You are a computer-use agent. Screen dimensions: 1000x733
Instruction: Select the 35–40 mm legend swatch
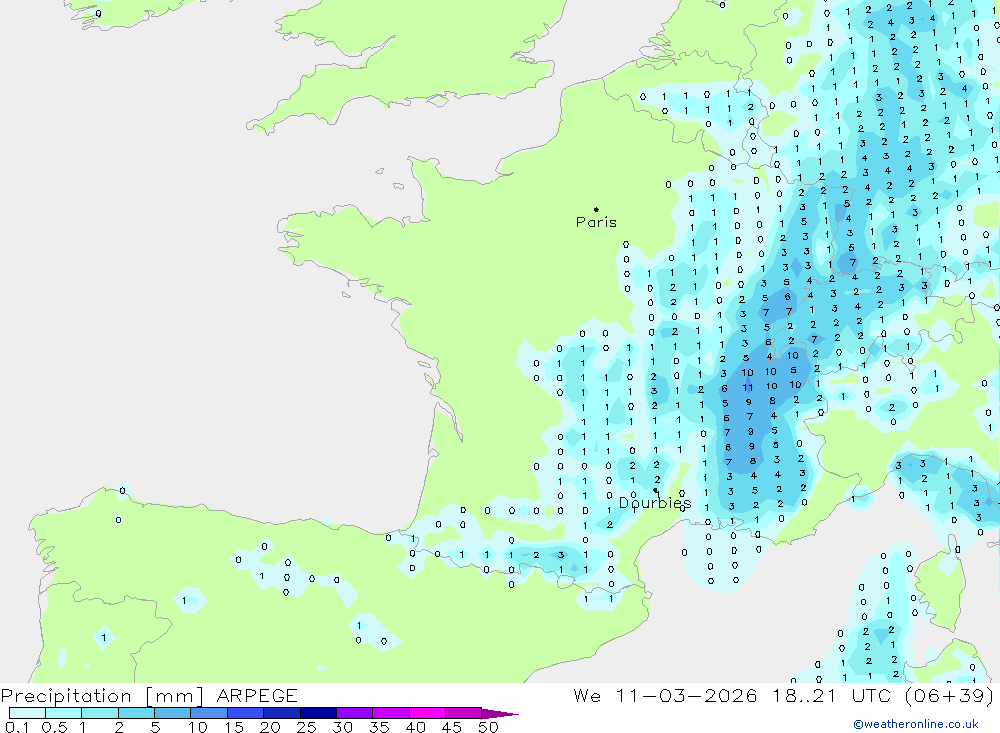coord(391,713)
